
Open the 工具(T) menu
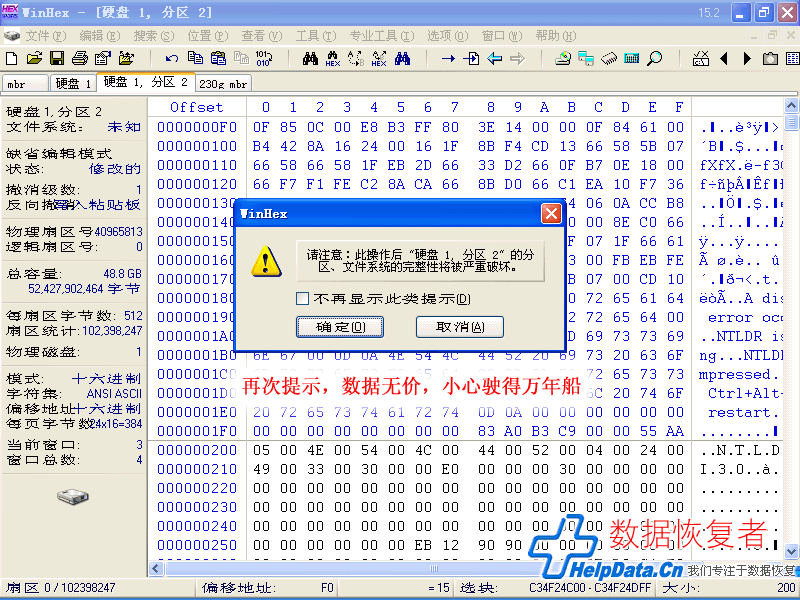point(316,36)
